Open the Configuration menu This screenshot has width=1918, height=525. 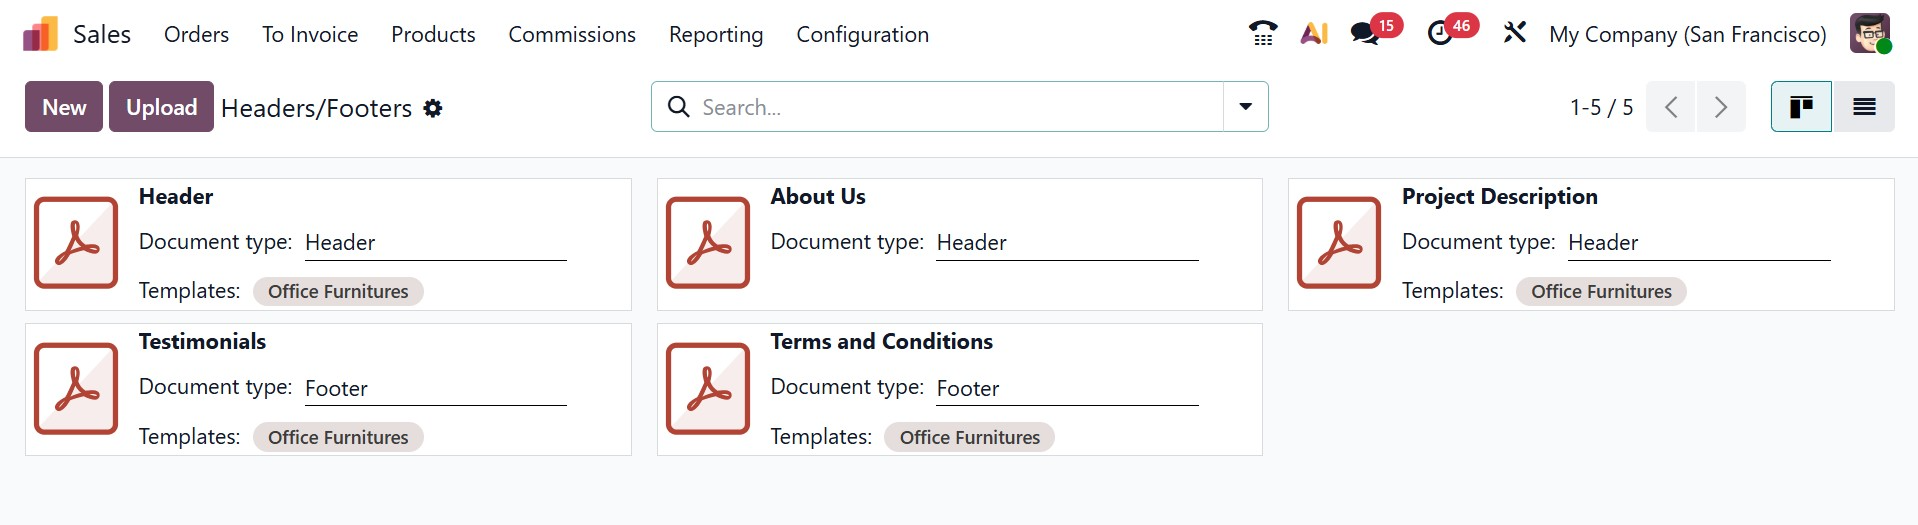862,35
